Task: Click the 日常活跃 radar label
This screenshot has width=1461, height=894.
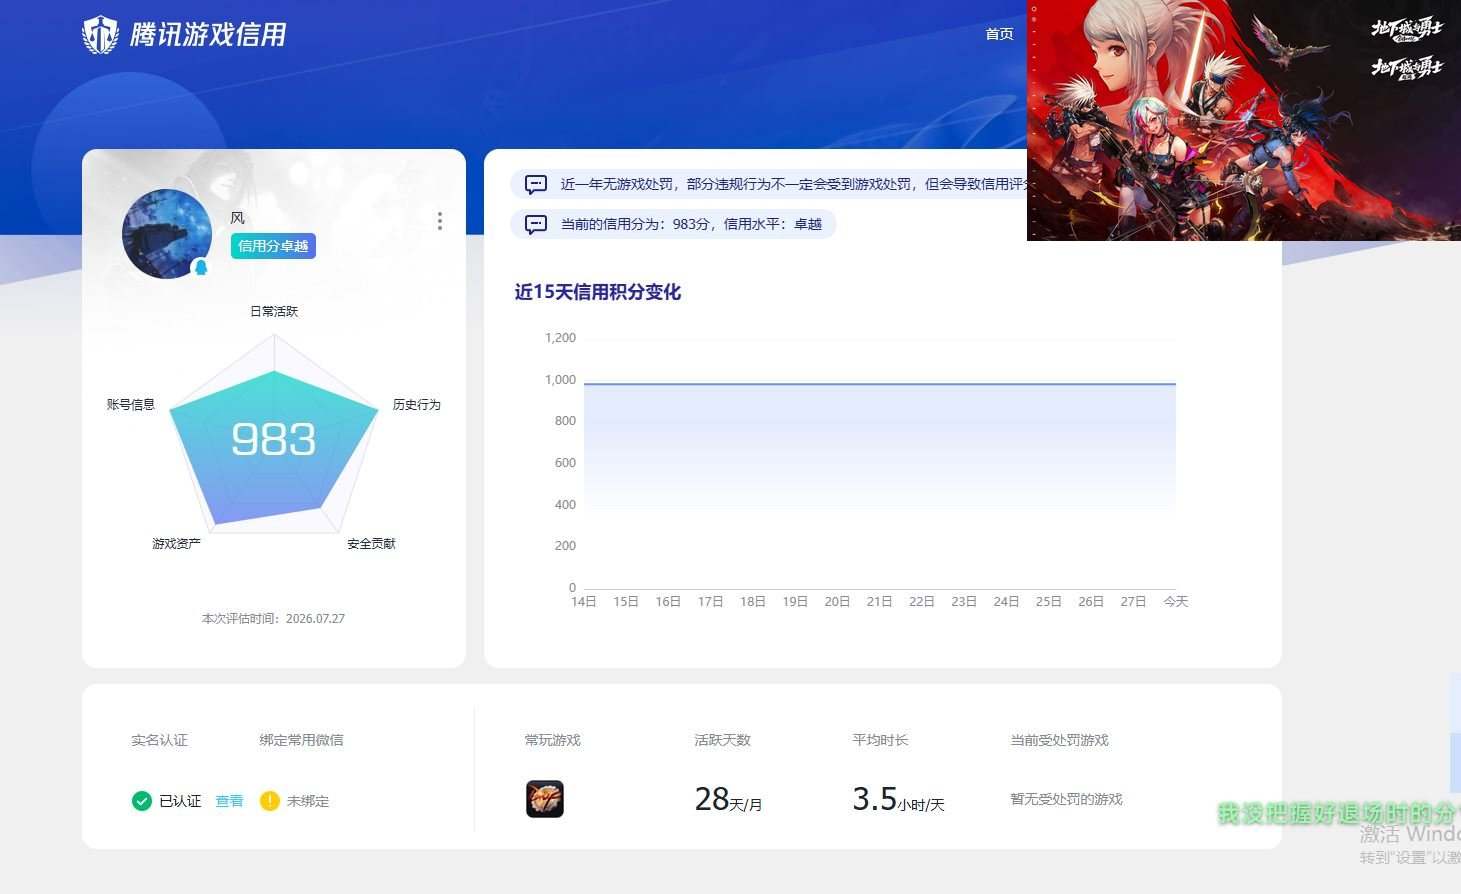Action: [274, 311]
